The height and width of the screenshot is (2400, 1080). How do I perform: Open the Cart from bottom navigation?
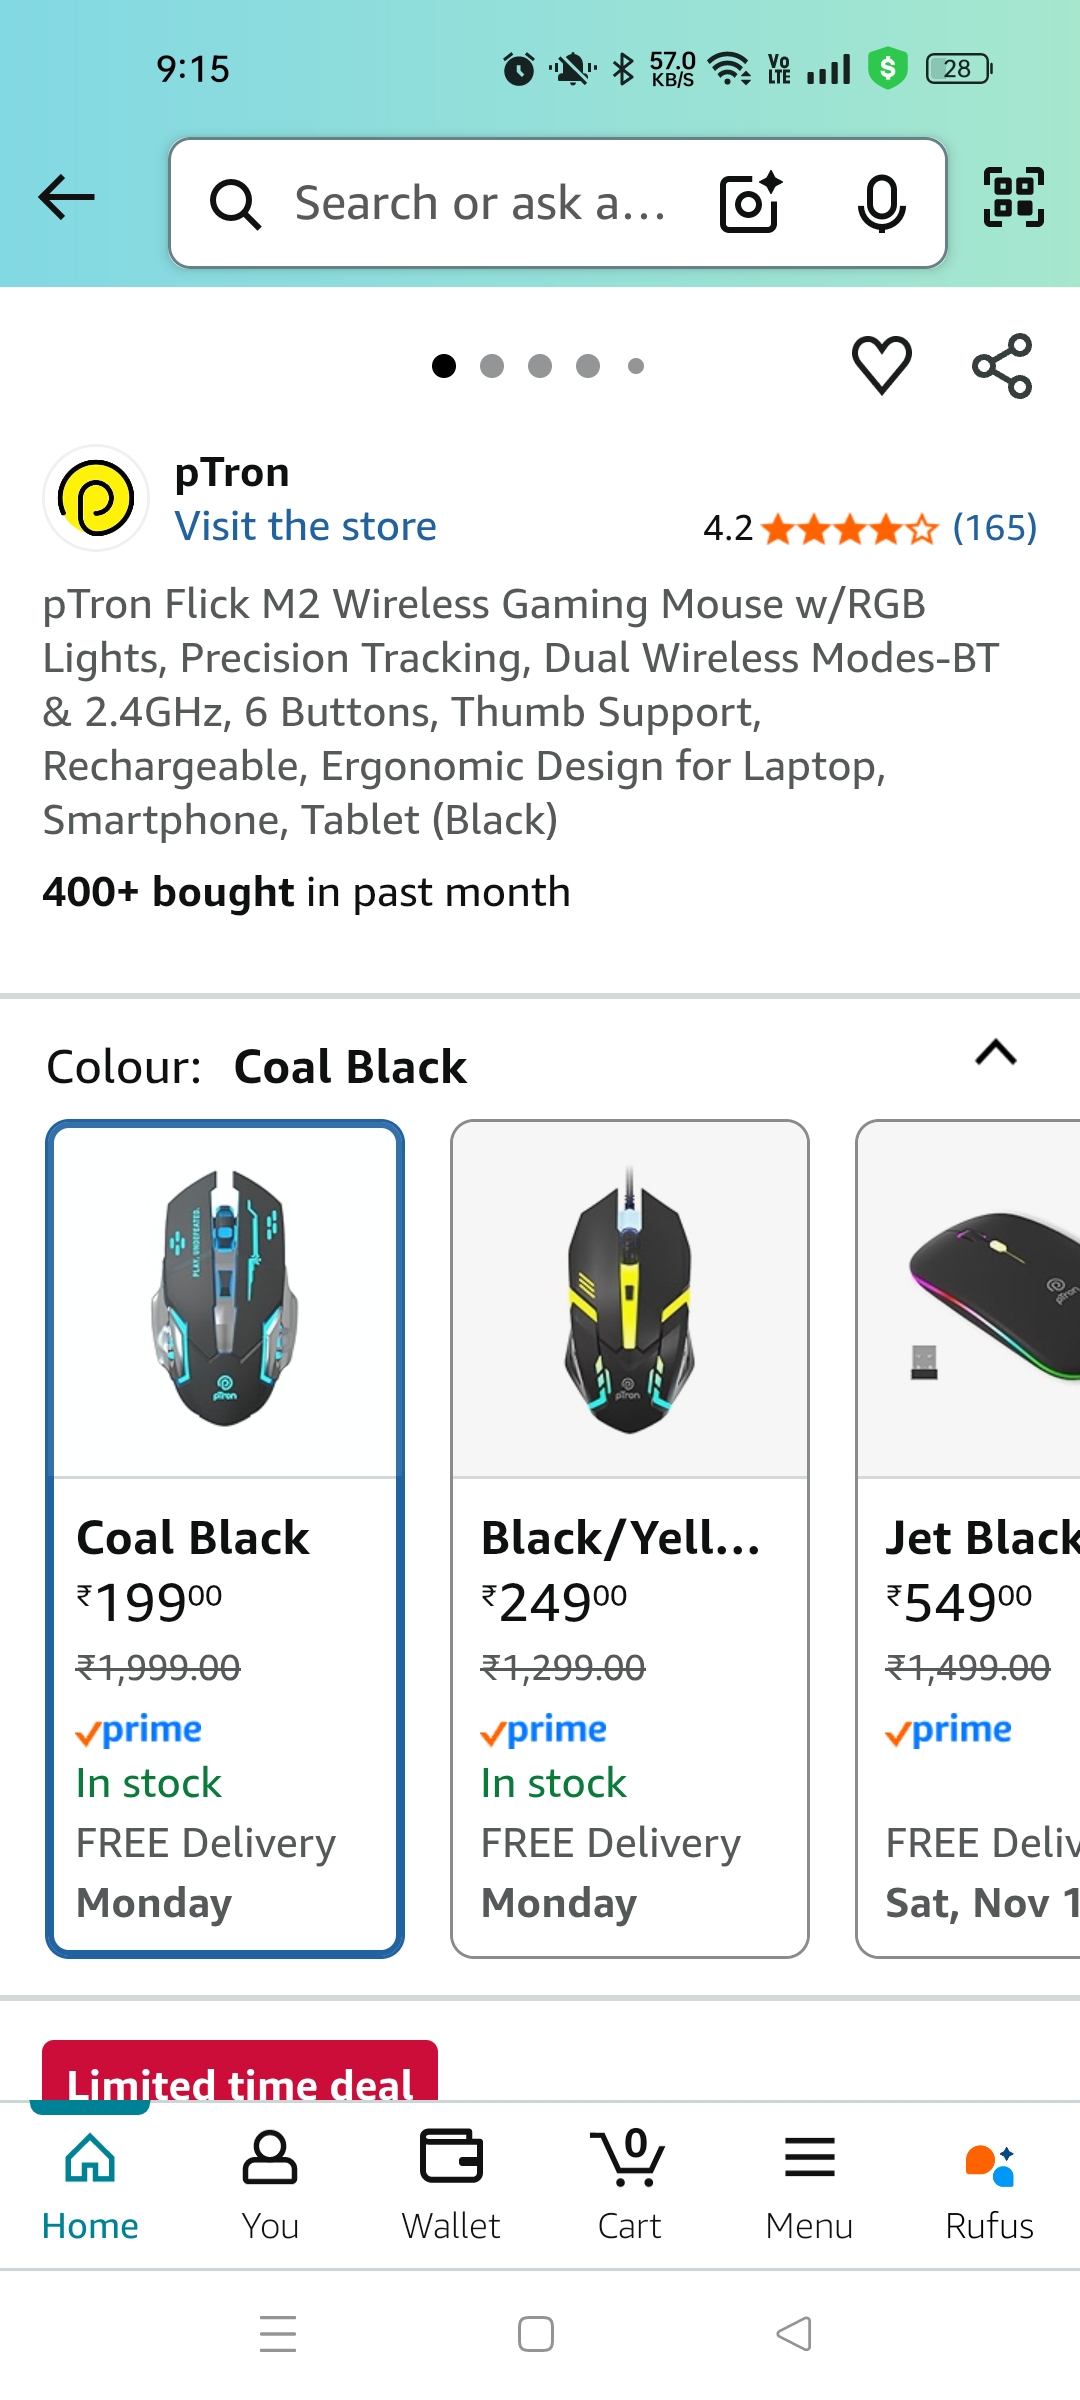point(628,2190)
